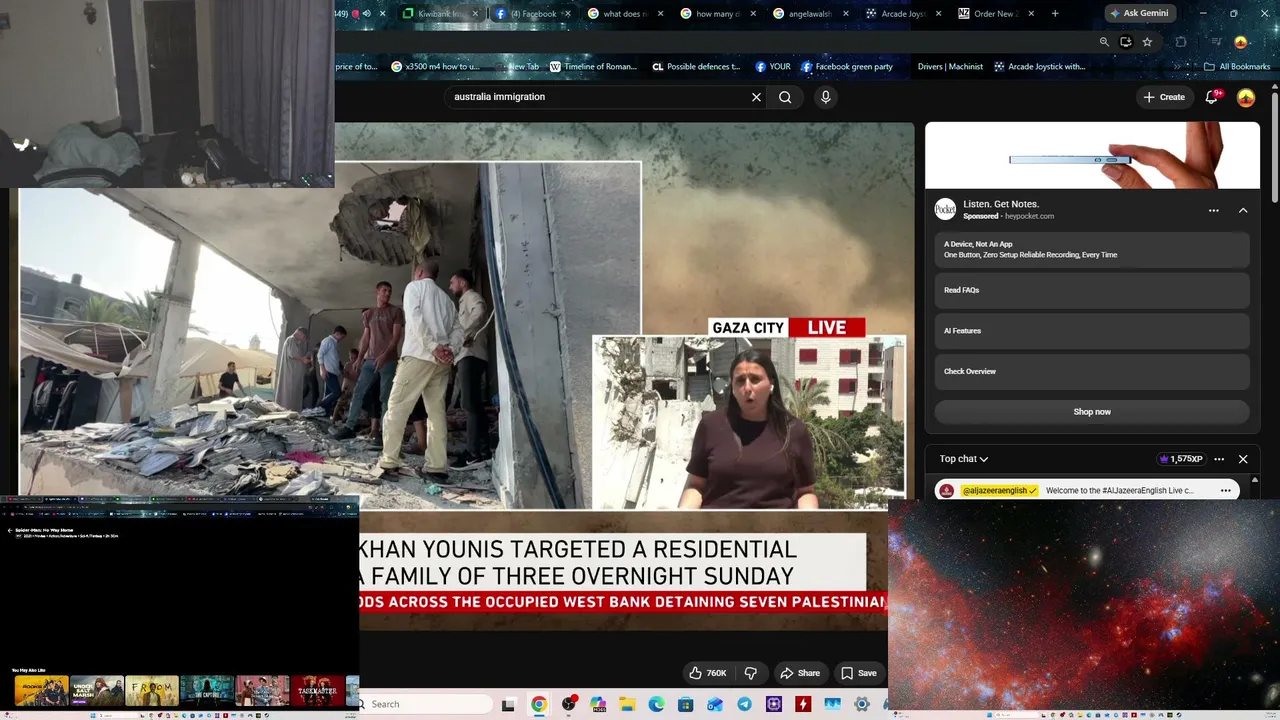
Task: Open 'Possible defences t...' bookmark
Action: coord(696,67)
